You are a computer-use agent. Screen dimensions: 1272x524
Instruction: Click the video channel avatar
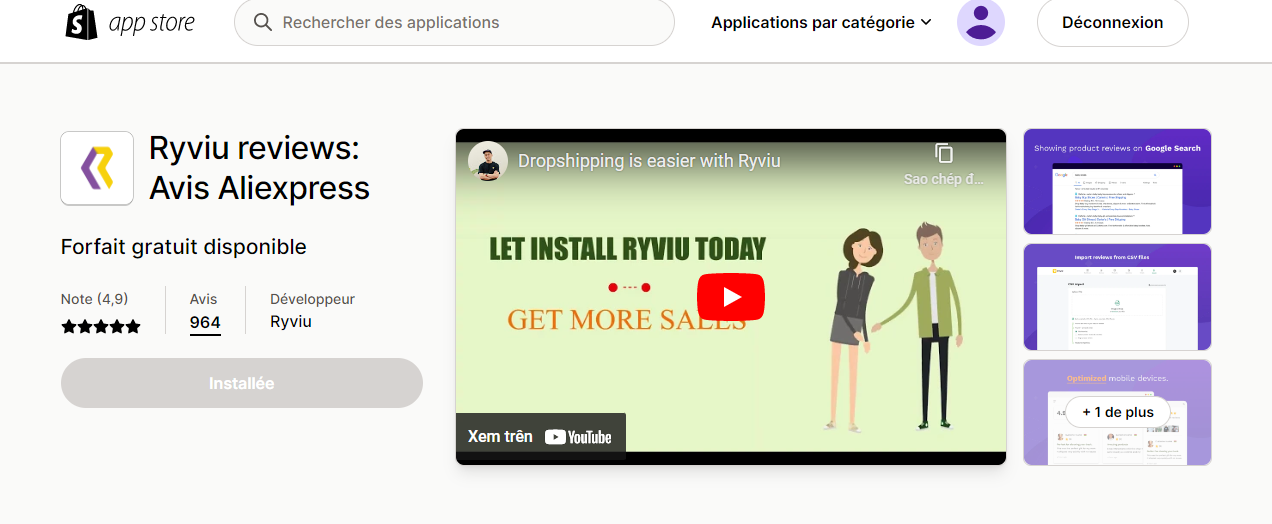(x=488, y=161)
